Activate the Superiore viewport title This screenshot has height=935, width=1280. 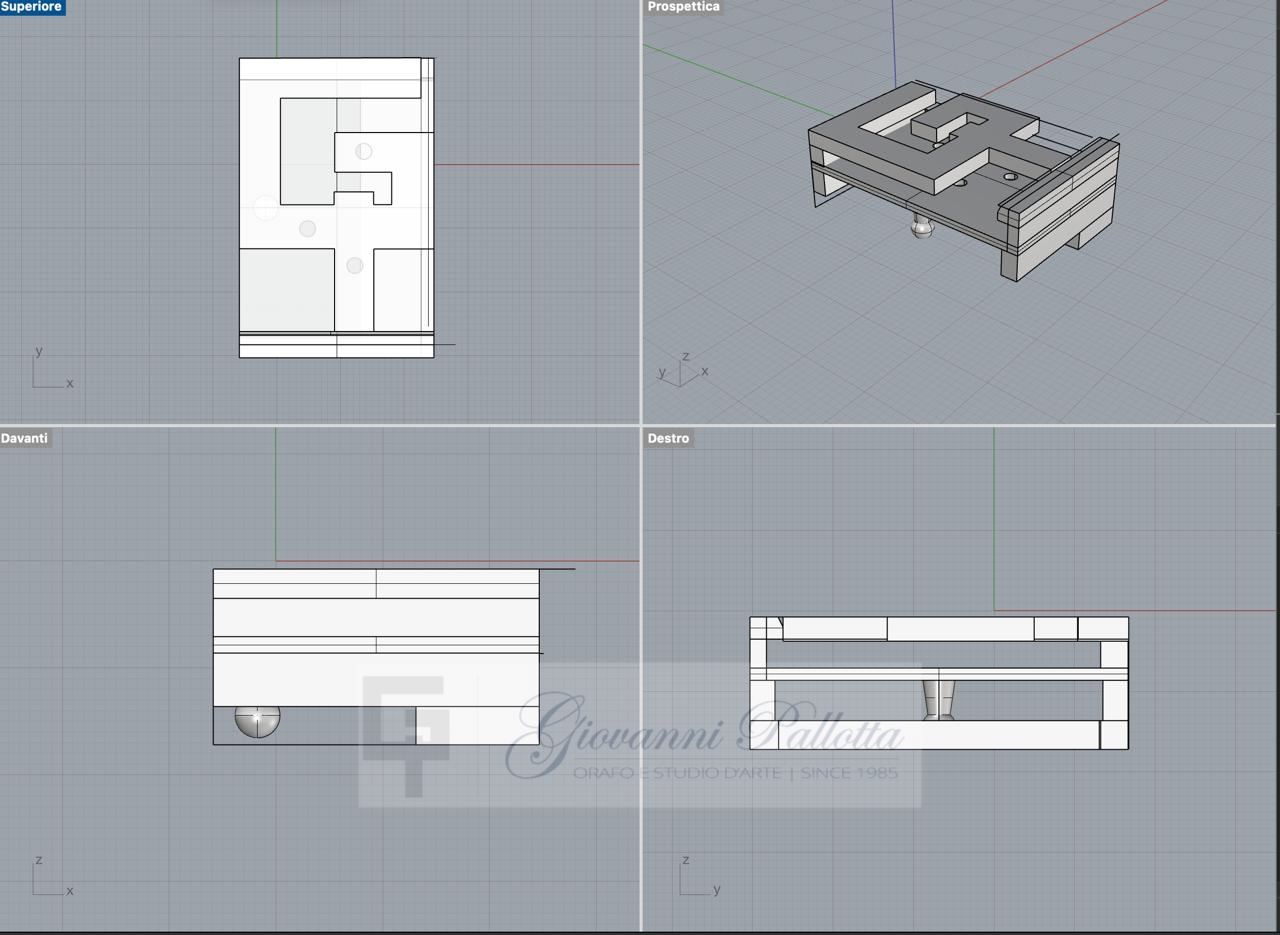click(32, 7)
